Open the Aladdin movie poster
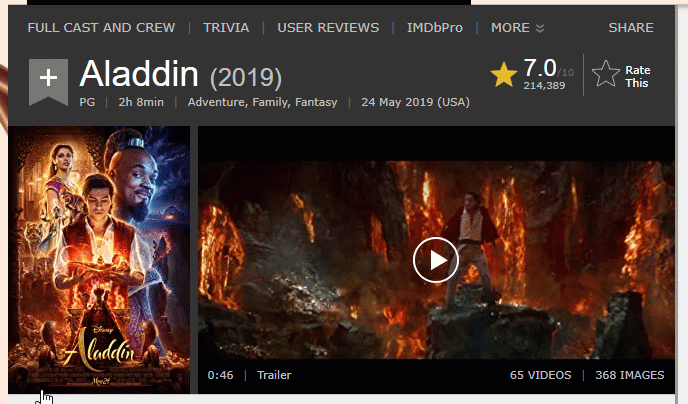Viewport: 688px width, 404px height. tap(99, 260)
